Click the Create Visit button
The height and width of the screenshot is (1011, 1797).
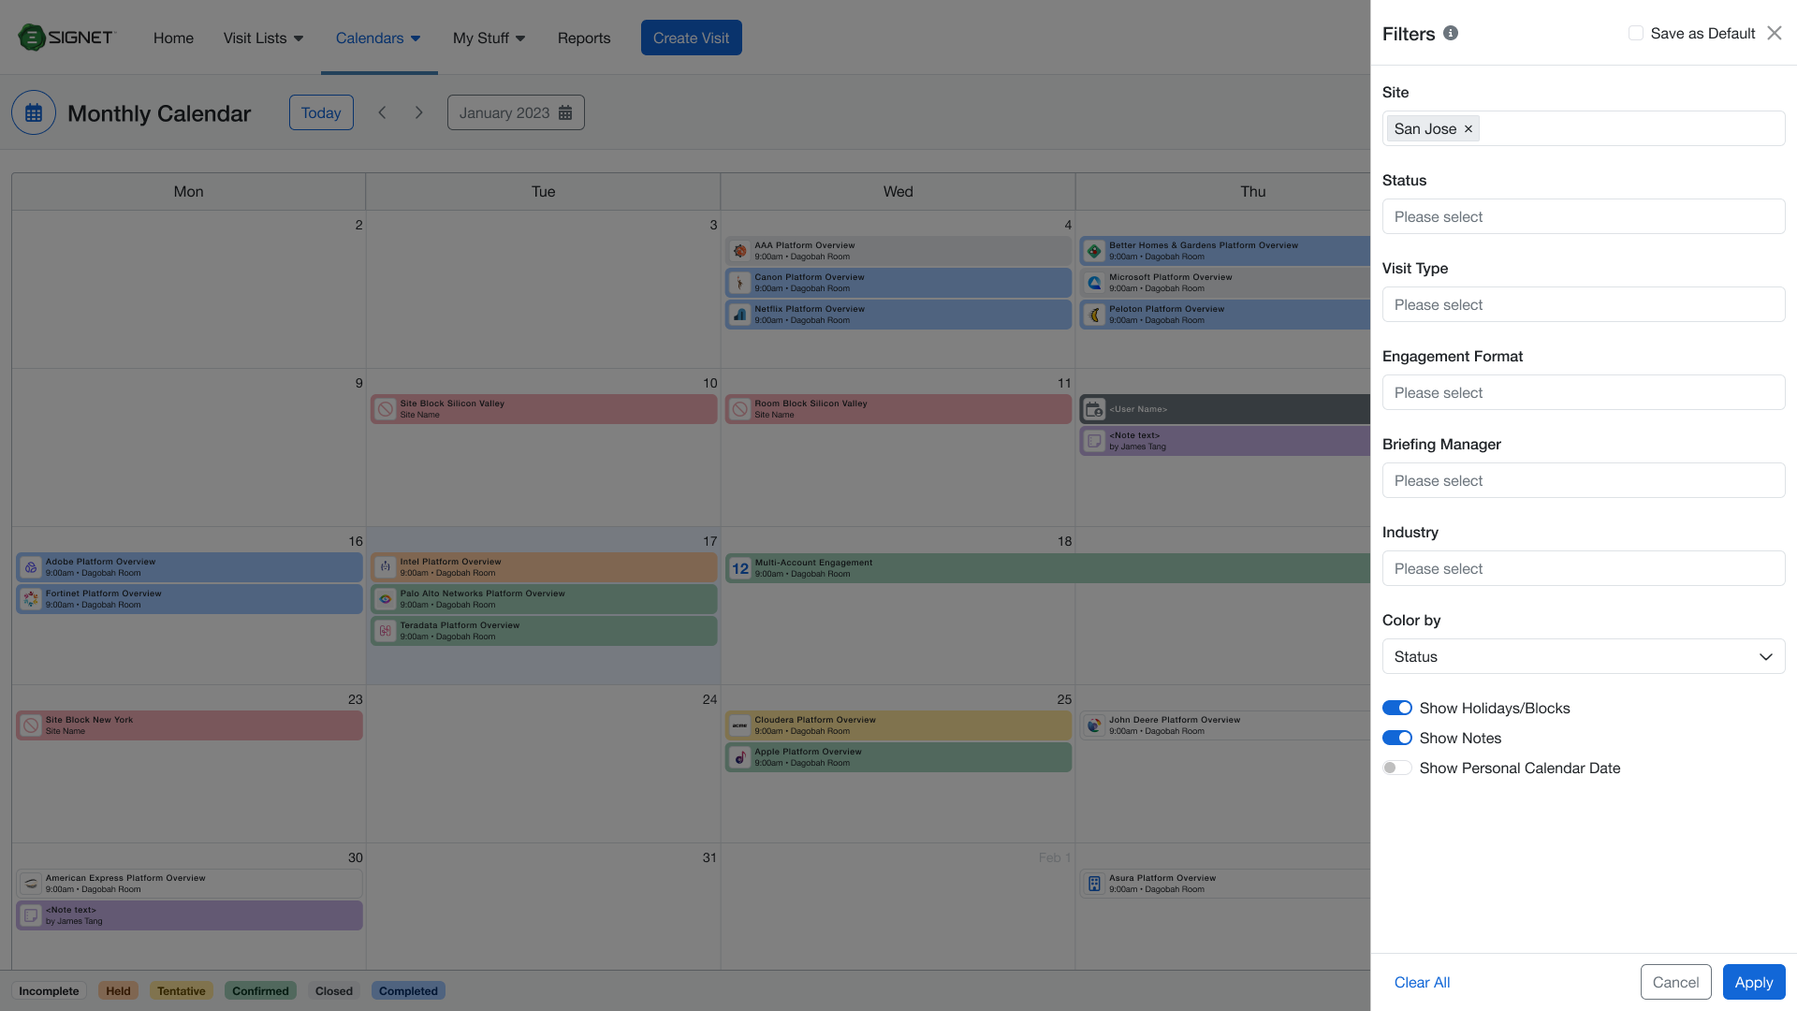pos(691,38)
